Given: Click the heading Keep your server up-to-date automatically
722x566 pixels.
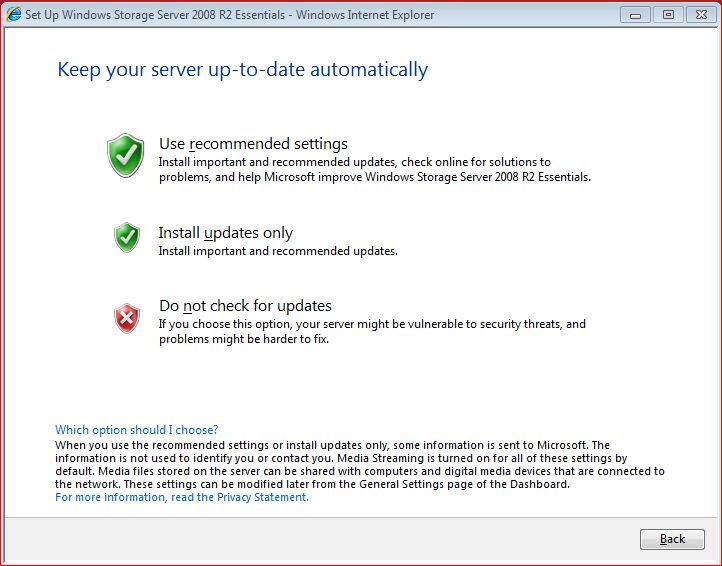Looking at the screenshot, I should pyautogui.click(x=243, y=70).
